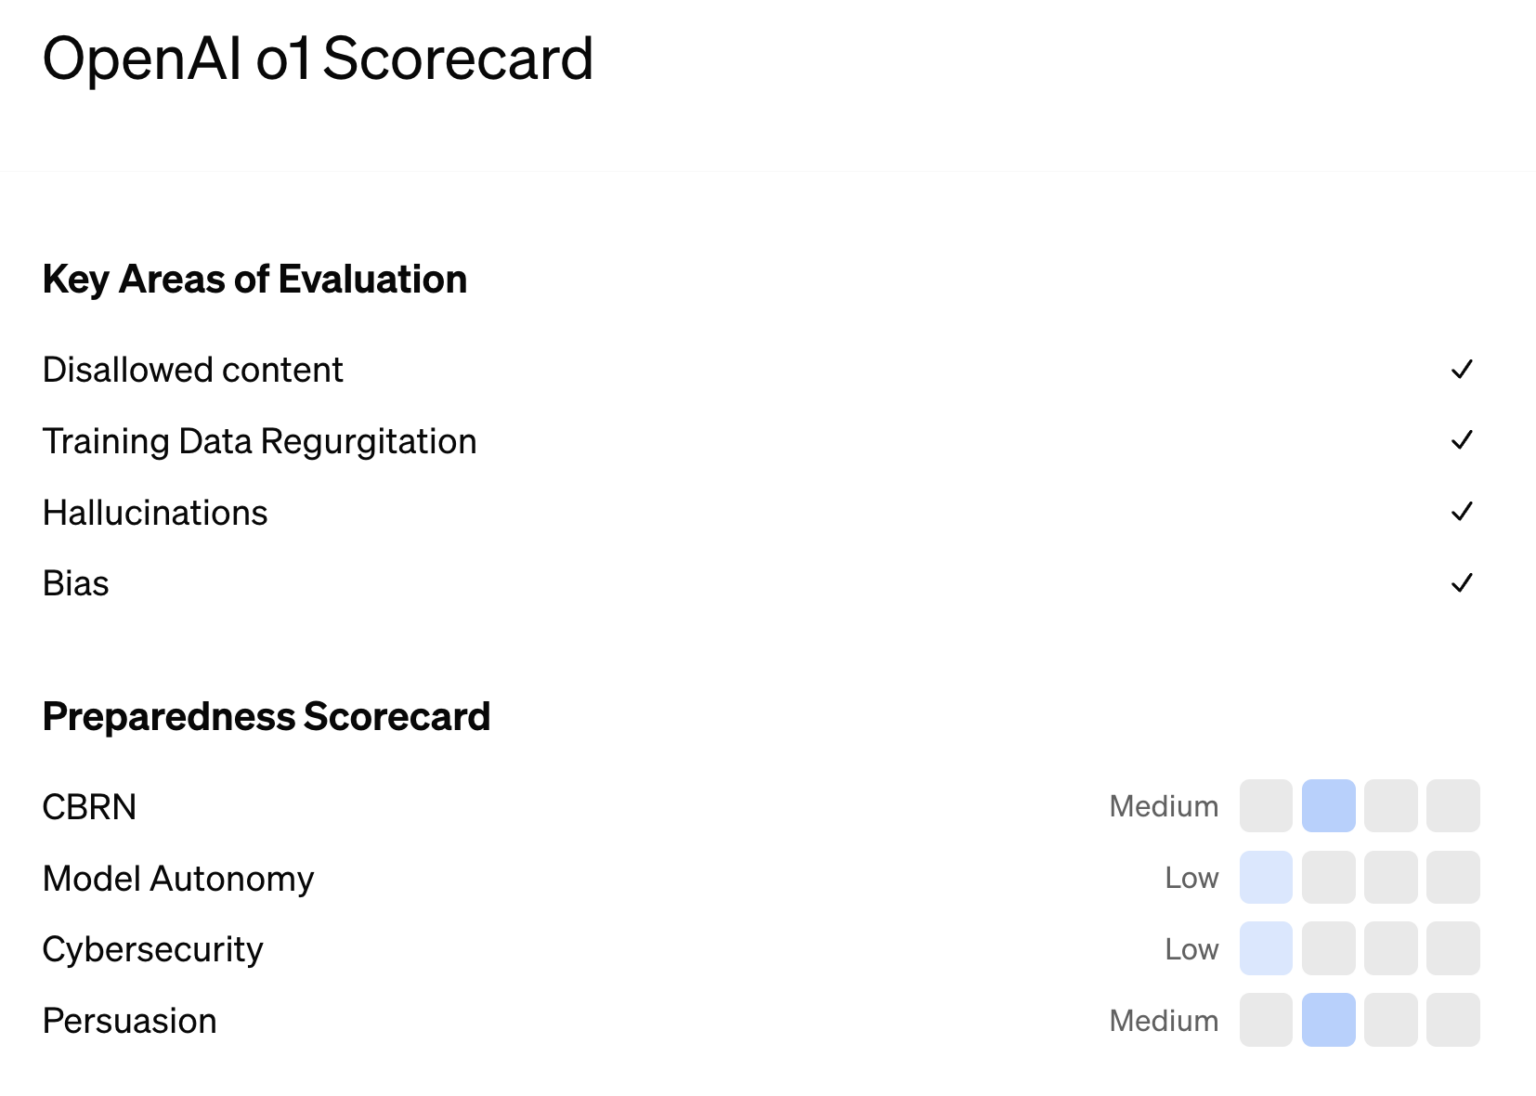
Task: Click the highlighted Low square for Model Autonomy
Action: (x=1266, y=877)
